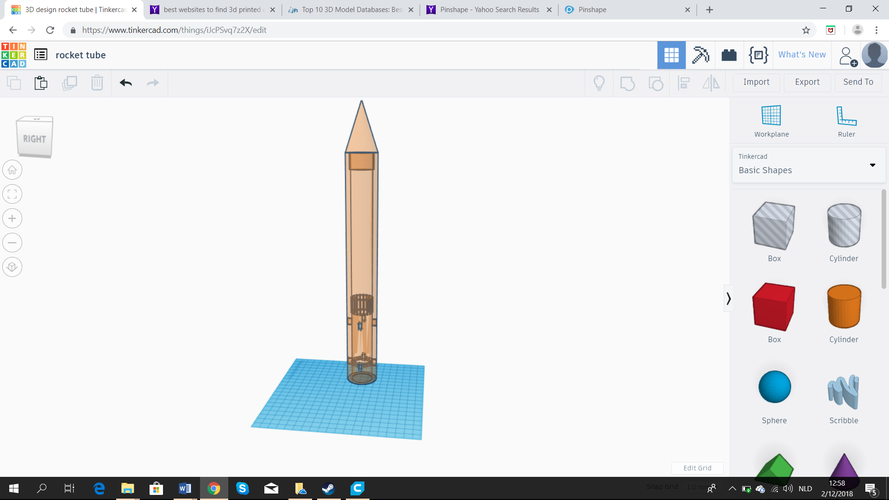Zoom in with the plus button
This screenshot has width=889, height=500.
click(x=12, y=219)
